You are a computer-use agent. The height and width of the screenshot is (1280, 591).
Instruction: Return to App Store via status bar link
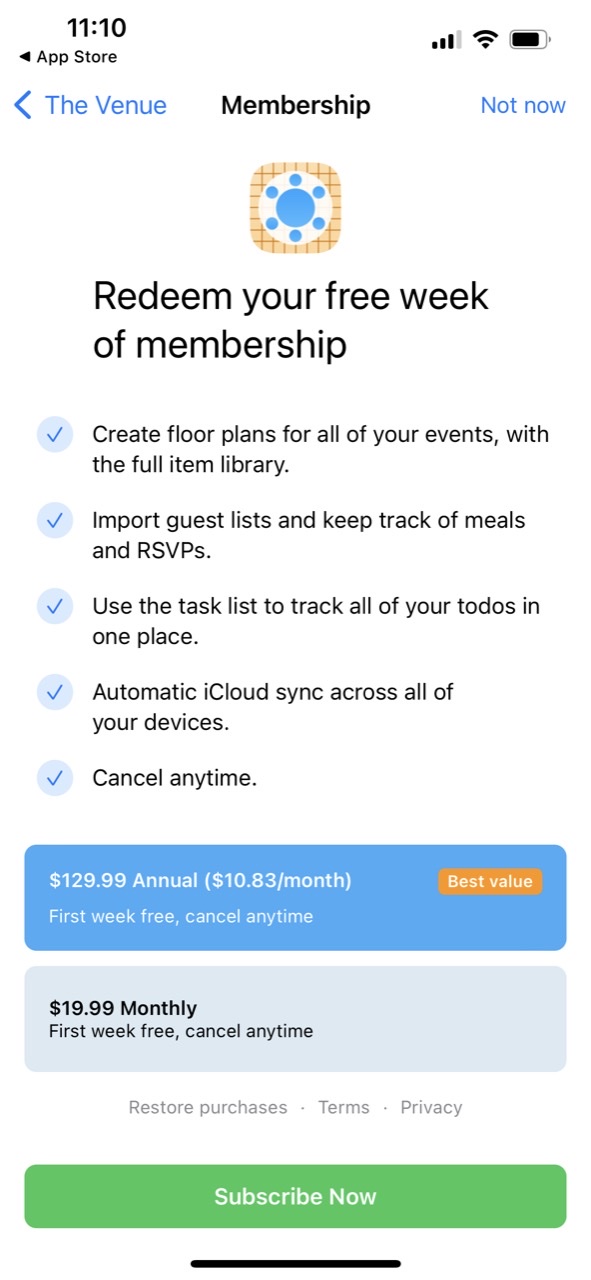pyautogui.click(x=68, y=57)
